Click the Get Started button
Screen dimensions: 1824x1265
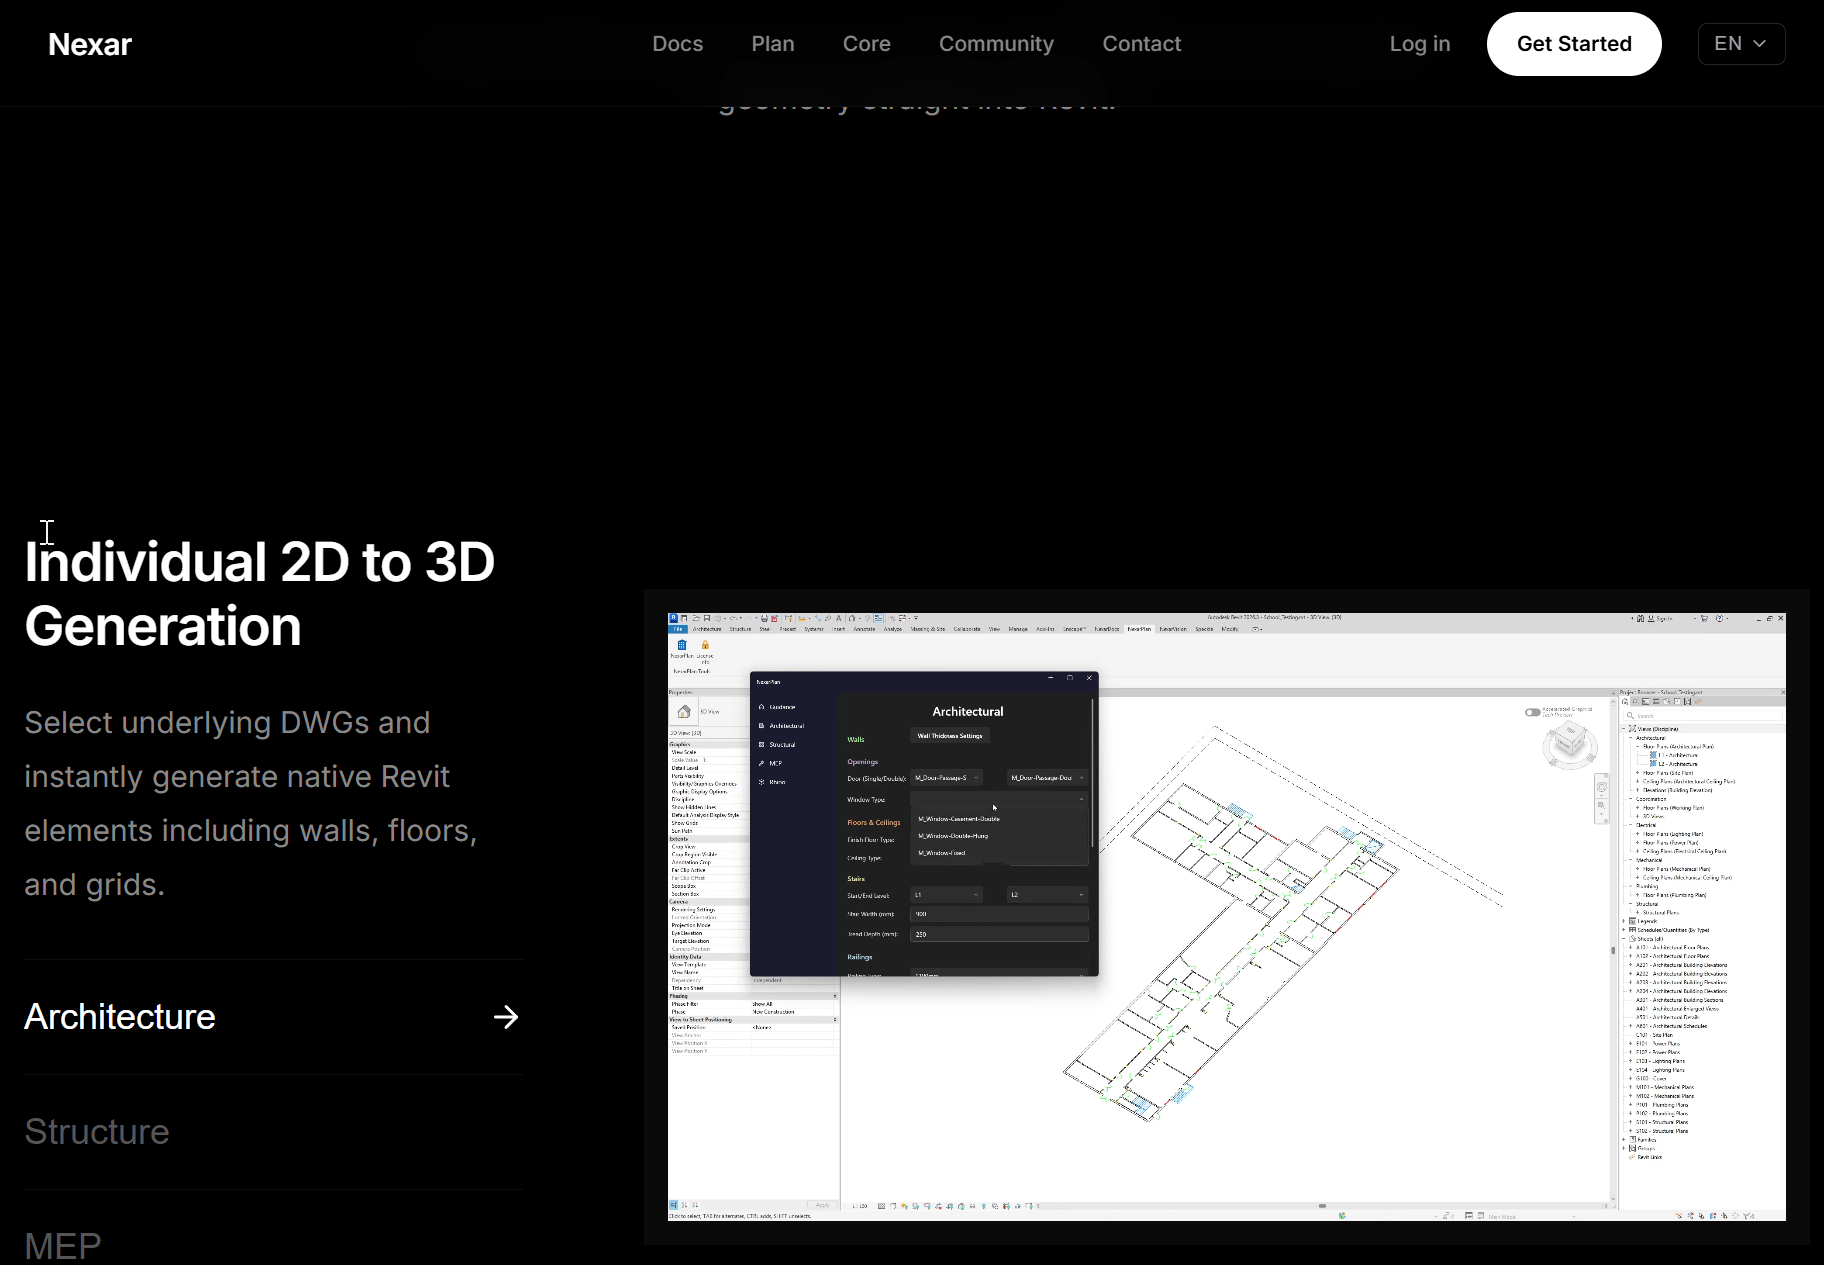[1574, 44]
